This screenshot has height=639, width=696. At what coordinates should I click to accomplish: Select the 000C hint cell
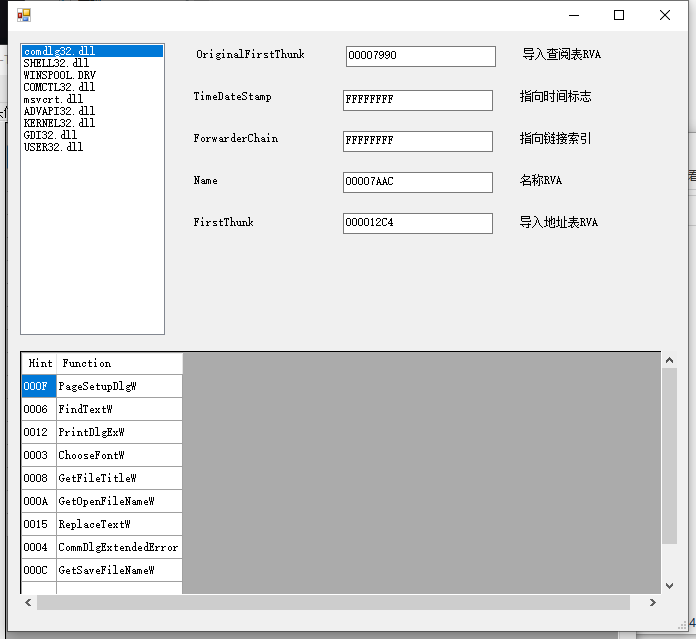(39, 570)
